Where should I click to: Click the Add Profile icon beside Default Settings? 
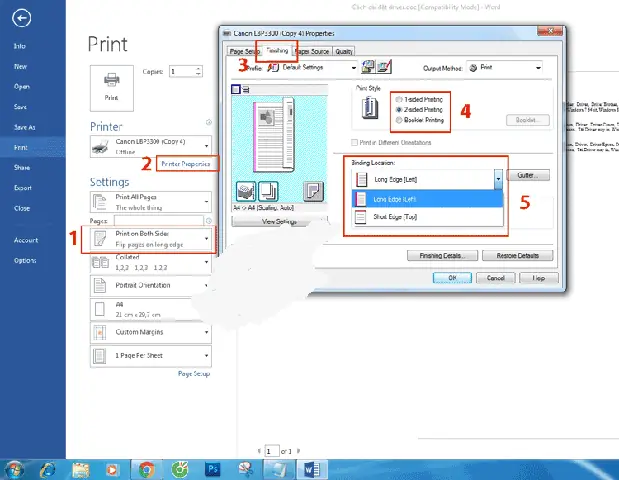click(x=368, y=67)
